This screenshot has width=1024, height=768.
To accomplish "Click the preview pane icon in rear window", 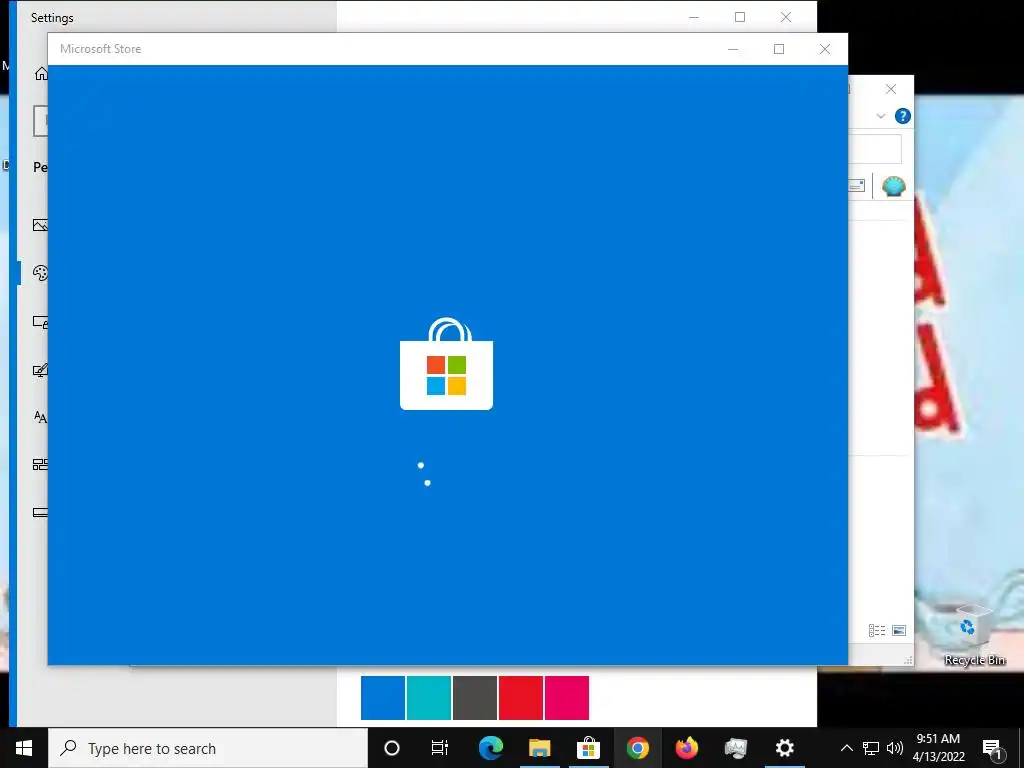I will 857,186.
